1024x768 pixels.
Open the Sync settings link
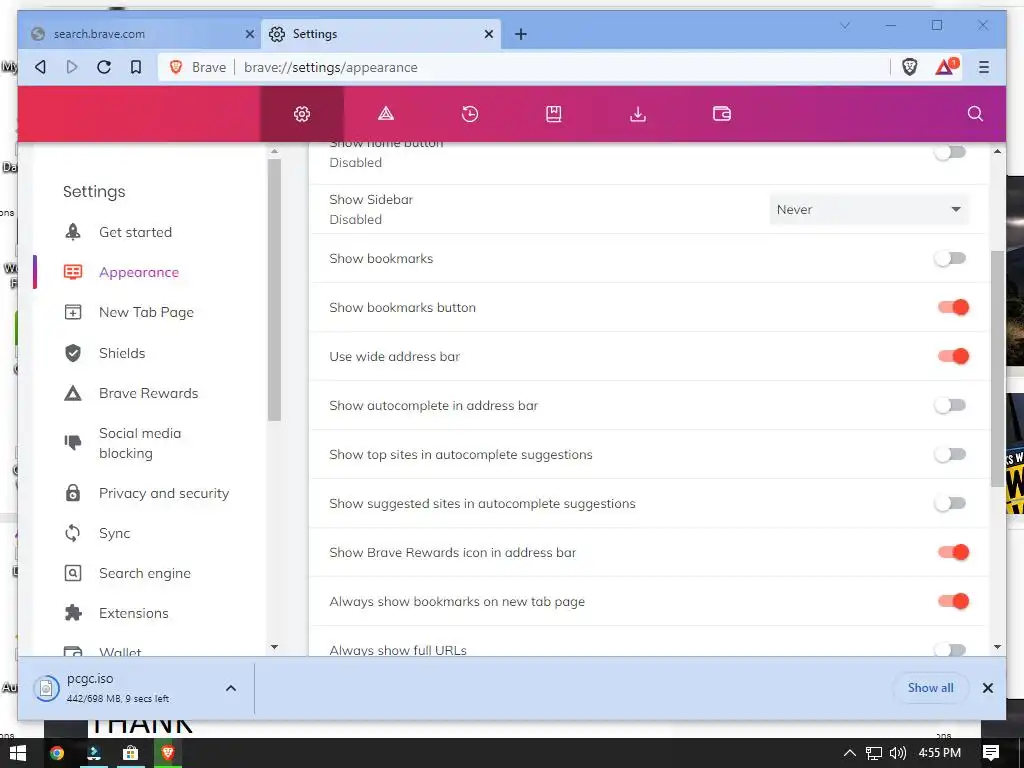tap(114, 533)
